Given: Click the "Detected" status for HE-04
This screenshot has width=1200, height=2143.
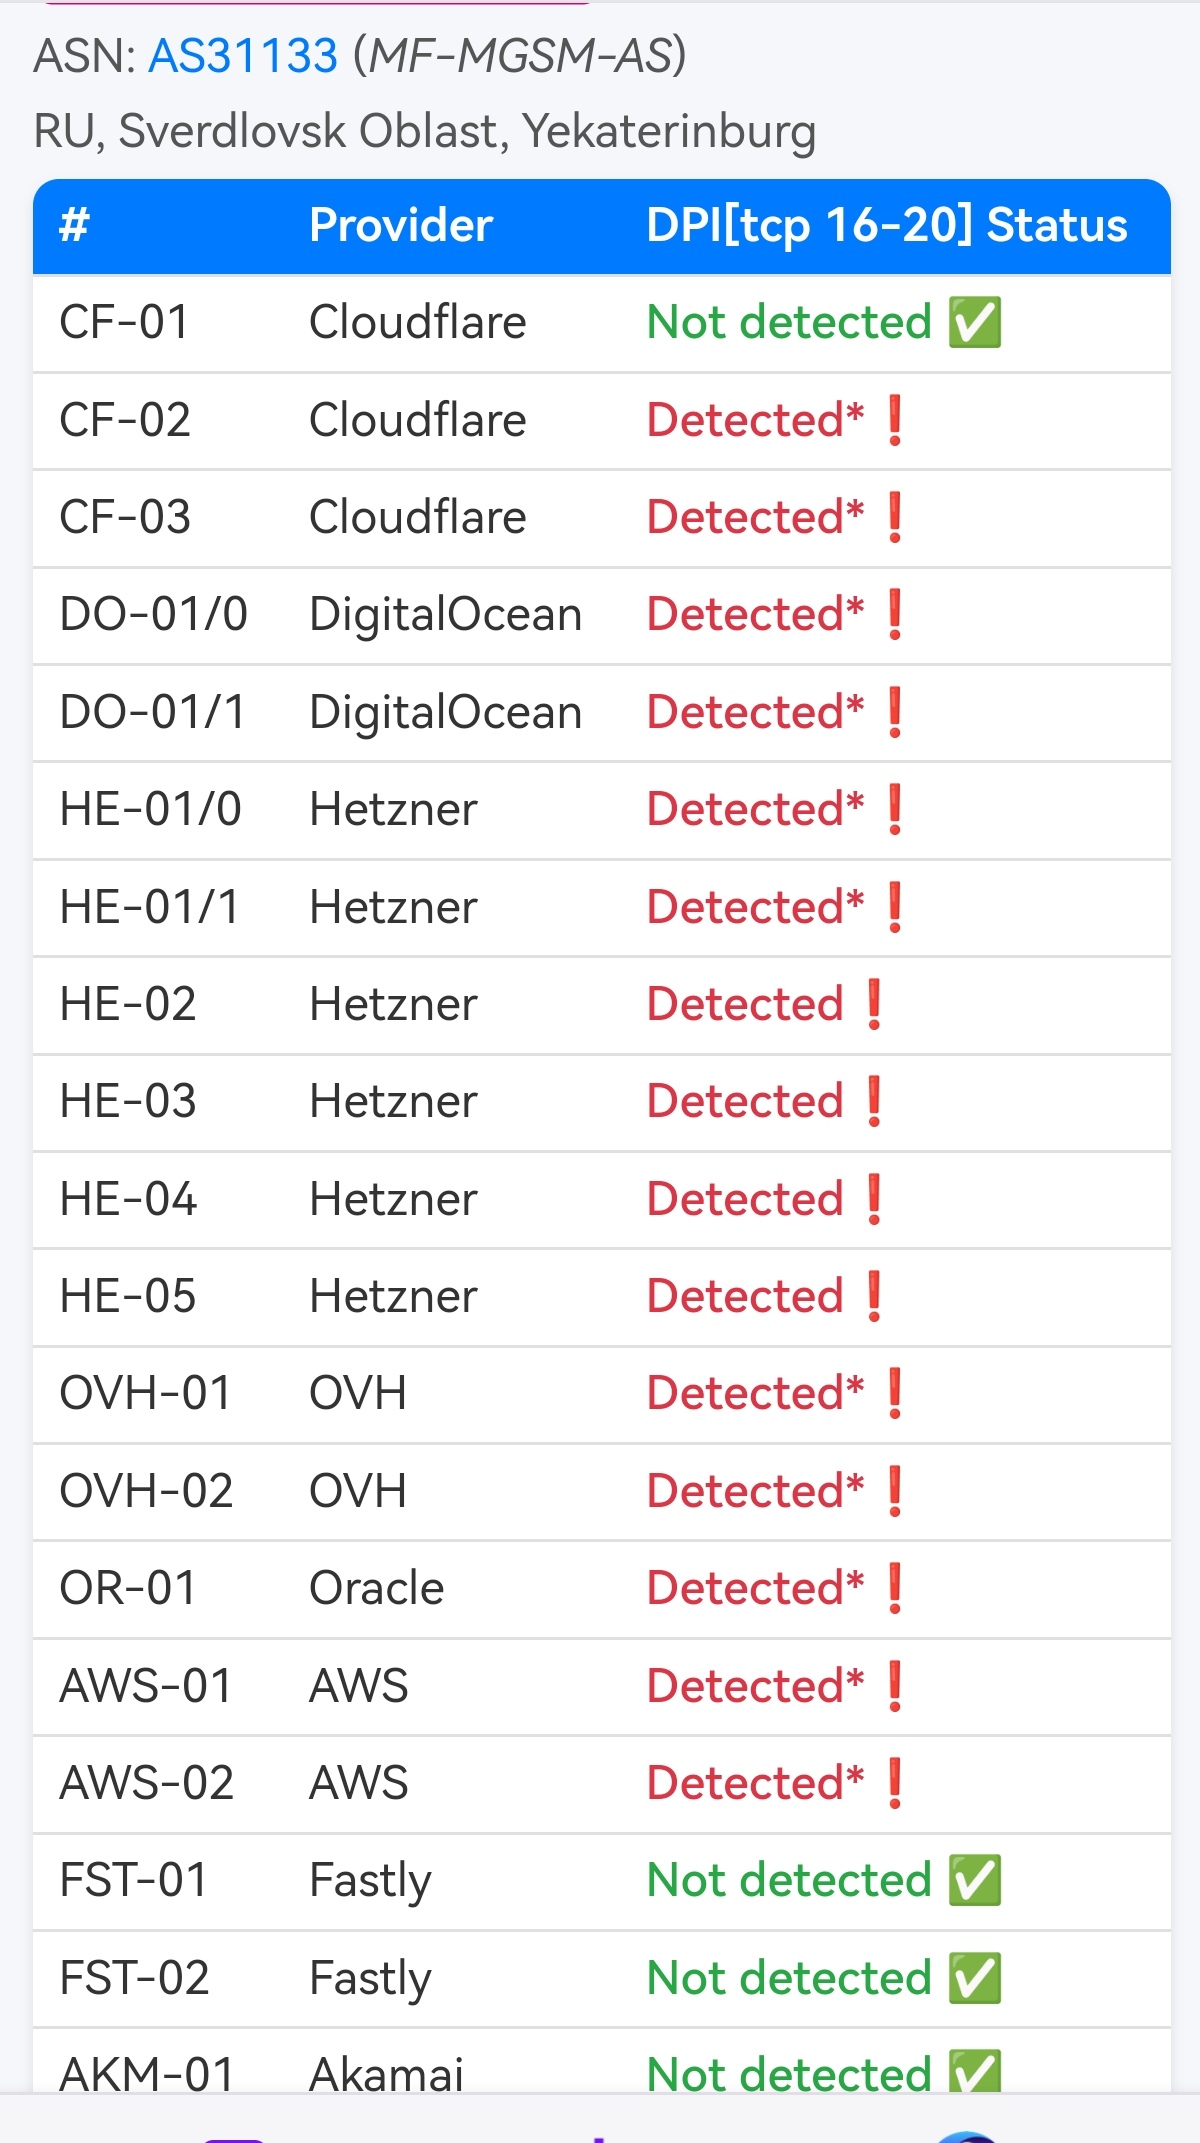Looking at the screenshot, I should [x=745, y=1199].
